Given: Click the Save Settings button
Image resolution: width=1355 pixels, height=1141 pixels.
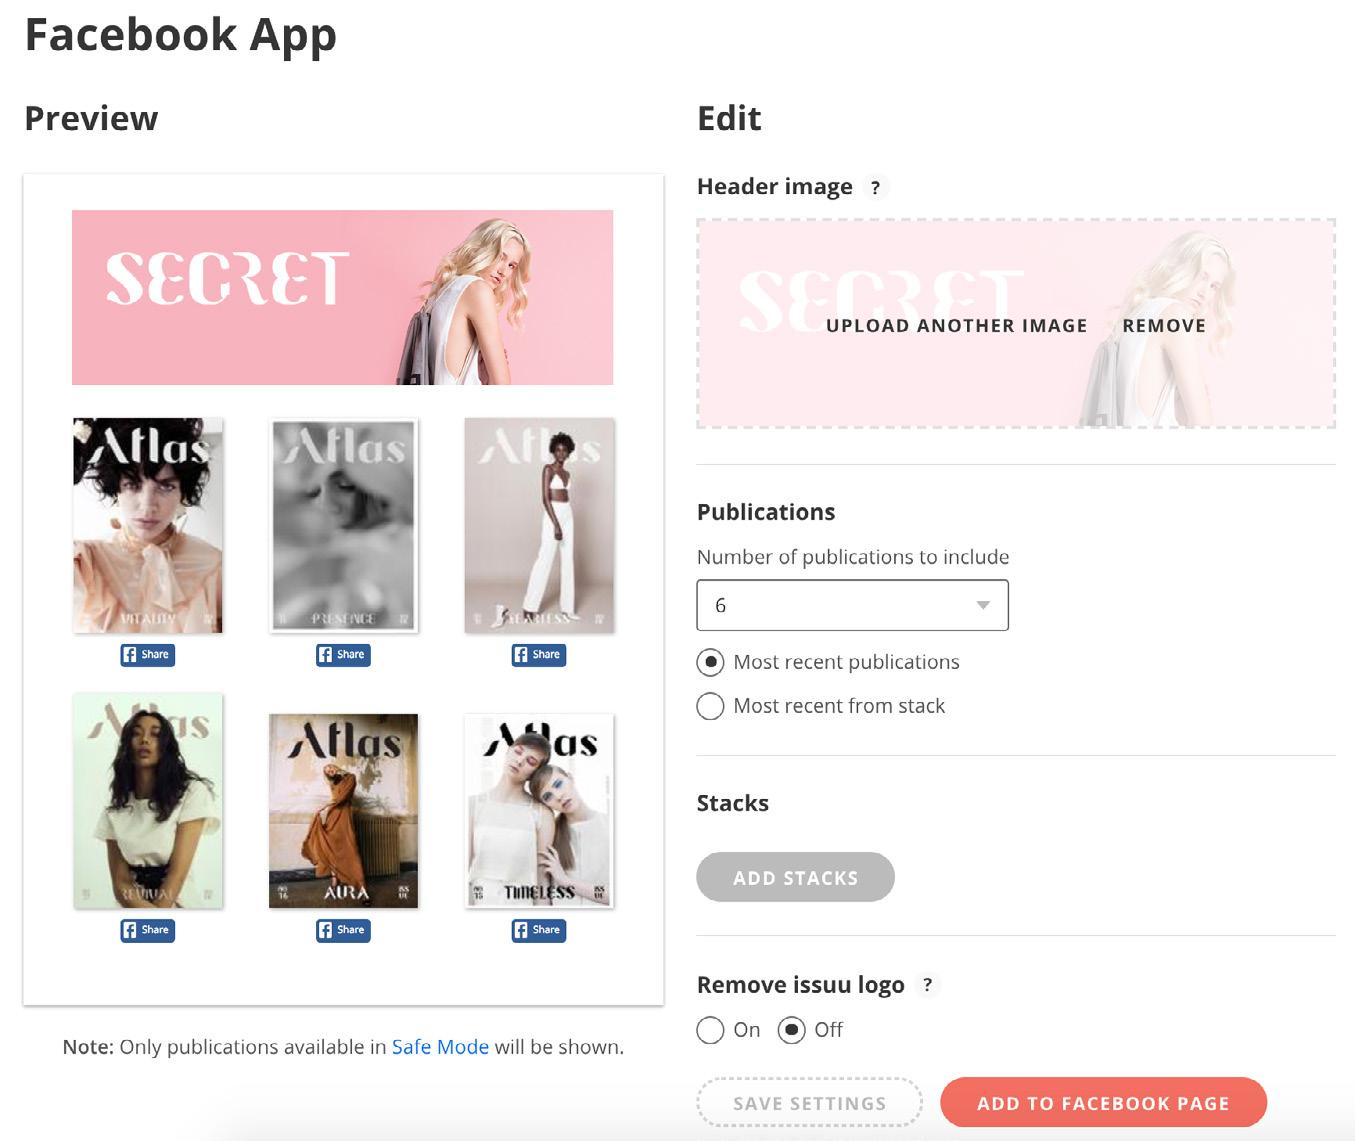Looking at the screenshot, I should [x=809, y=1103].
